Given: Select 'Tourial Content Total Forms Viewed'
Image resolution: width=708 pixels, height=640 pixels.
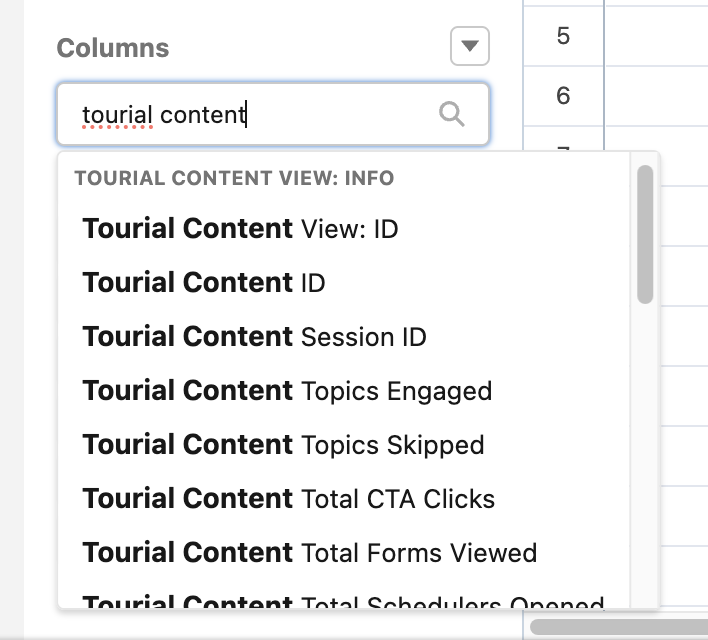Looking at the screenshot, I should point(309,553).
